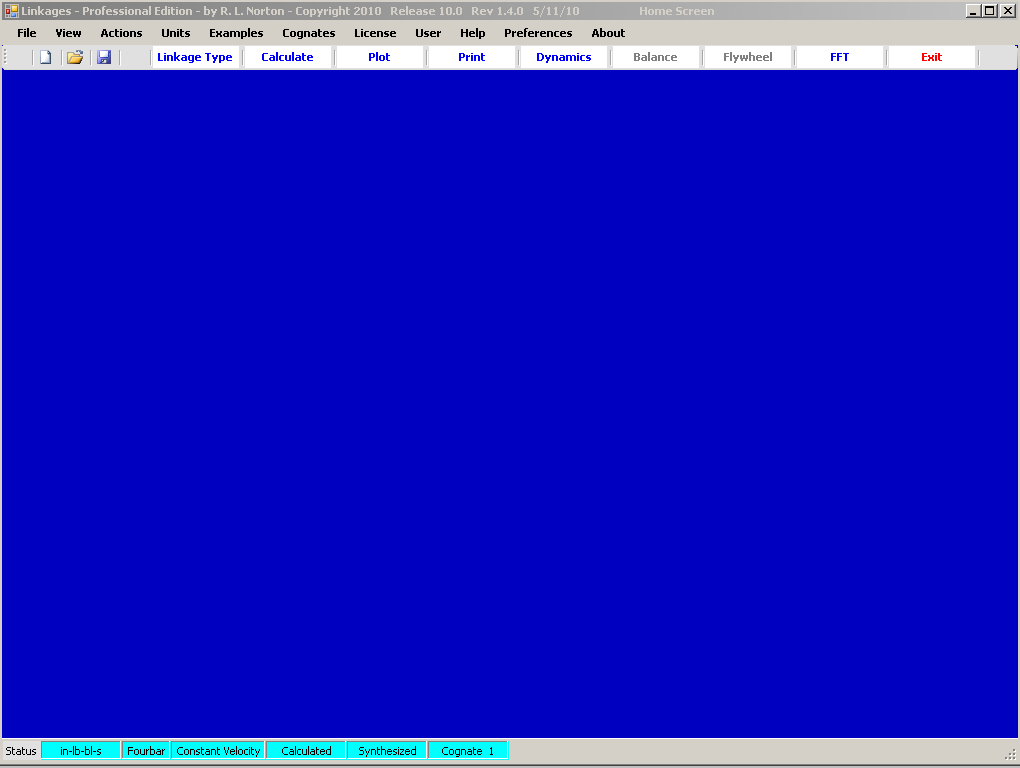Open the License menu
The image size is (1020, 768).
pyautogui.click(x=375, y=33)
